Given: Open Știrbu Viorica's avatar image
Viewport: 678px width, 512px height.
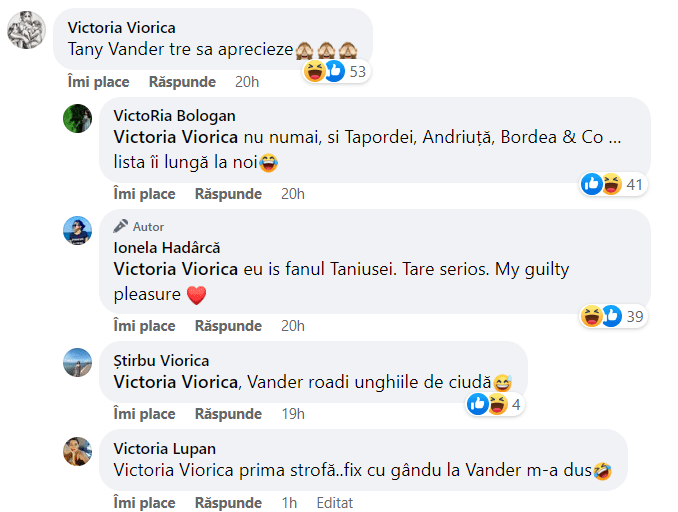Looking at the screenshot, I should 77,362.
